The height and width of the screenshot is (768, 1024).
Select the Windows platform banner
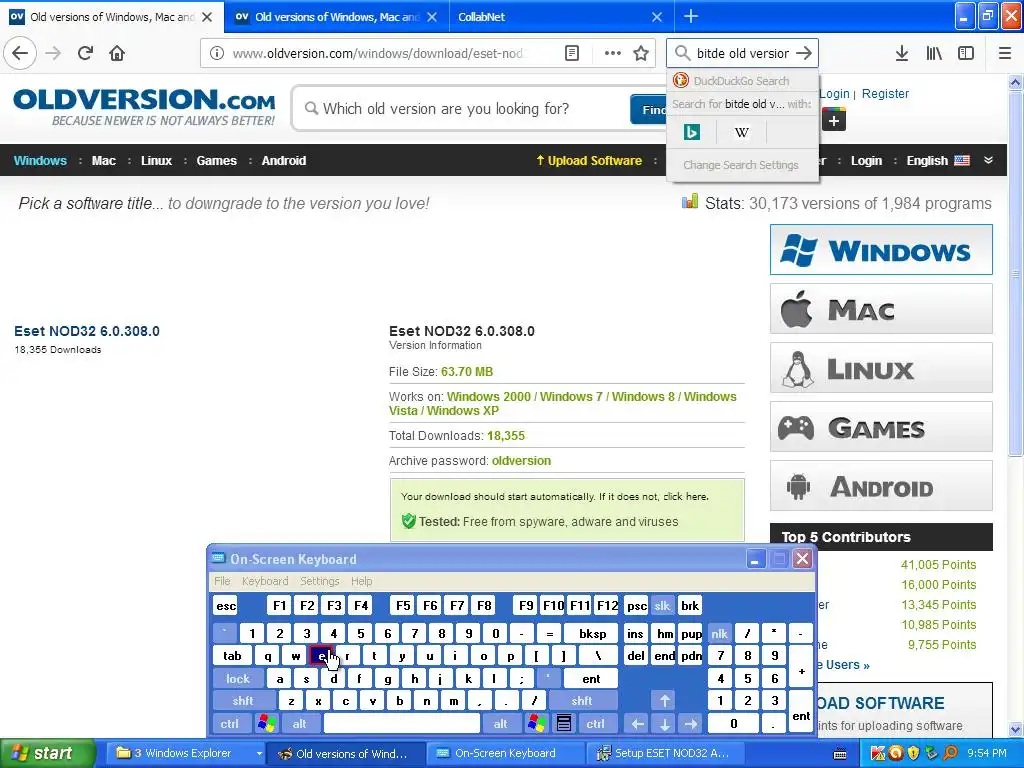(x=881, y=249)
